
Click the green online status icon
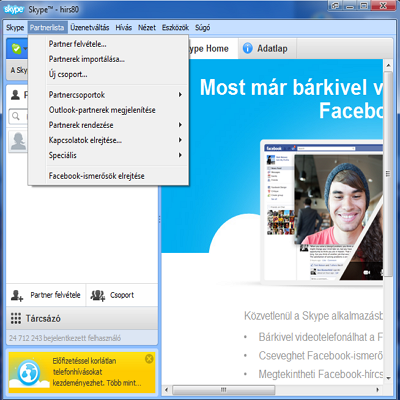[x=16, y=49]
